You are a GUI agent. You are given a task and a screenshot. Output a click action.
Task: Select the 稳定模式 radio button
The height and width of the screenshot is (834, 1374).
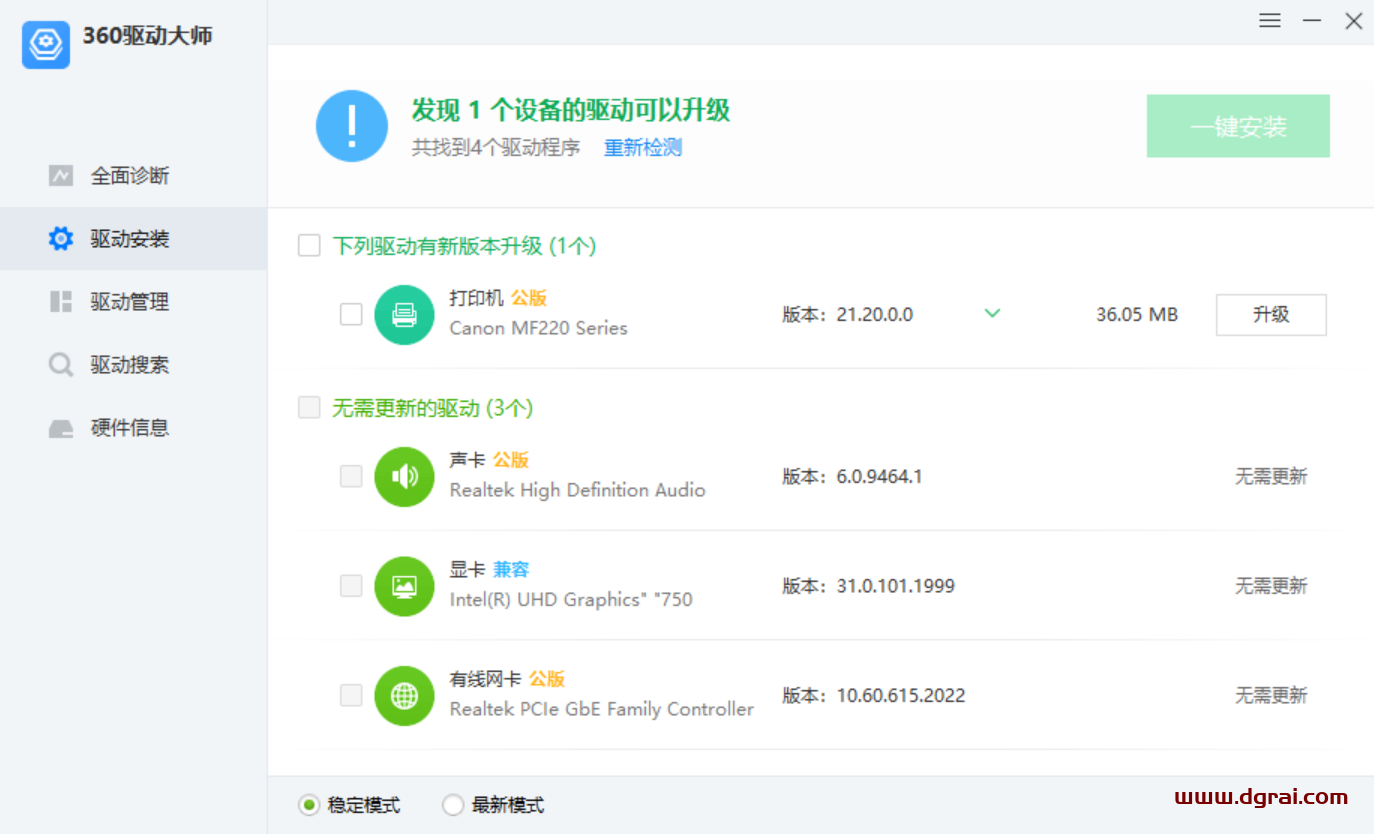(309, 805)
